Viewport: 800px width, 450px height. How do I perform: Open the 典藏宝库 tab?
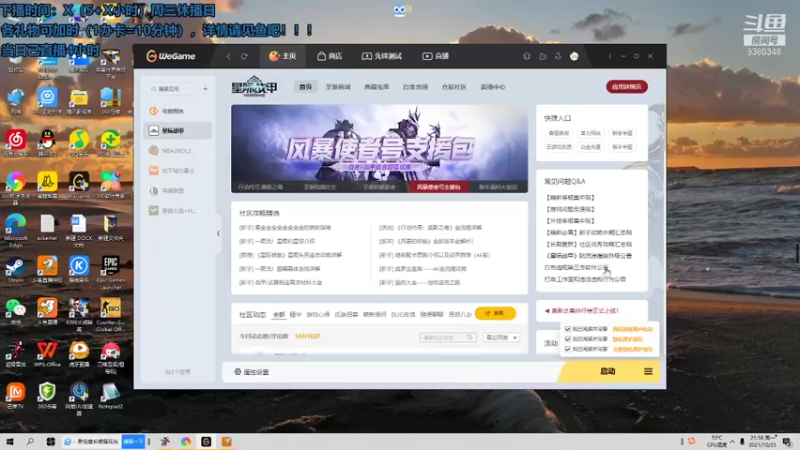tap(377, 87)
